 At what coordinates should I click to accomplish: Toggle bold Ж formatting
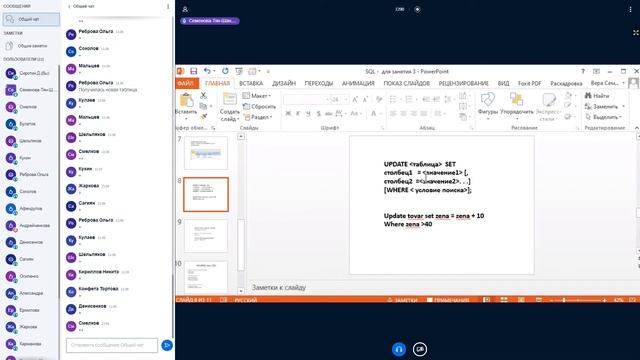[288, 113]
